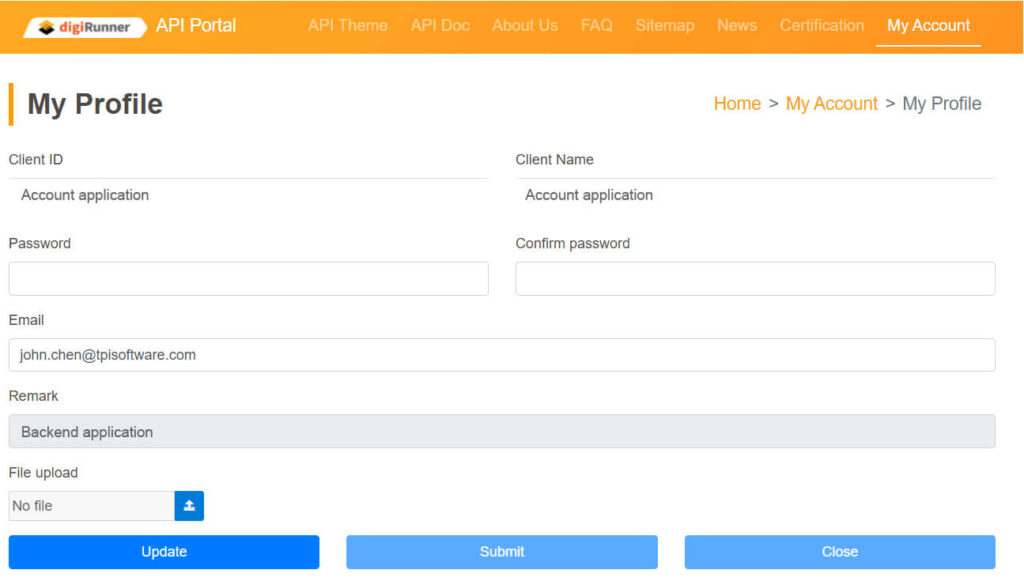Click the Home breadcrumb link
The width and height of the screenshot is (1024, 585).
point(737,104)
